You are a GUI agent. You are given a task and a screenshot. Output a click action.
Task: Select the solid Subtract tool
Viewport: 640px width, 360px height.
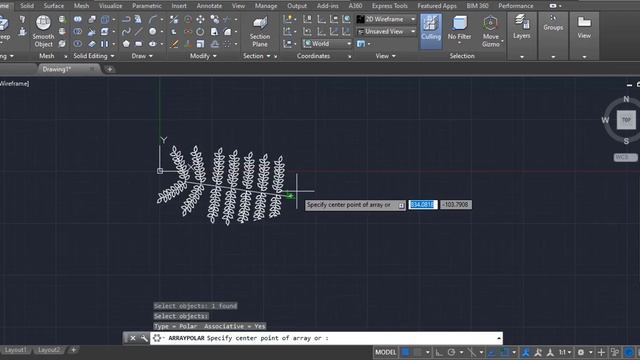point(78,31)
